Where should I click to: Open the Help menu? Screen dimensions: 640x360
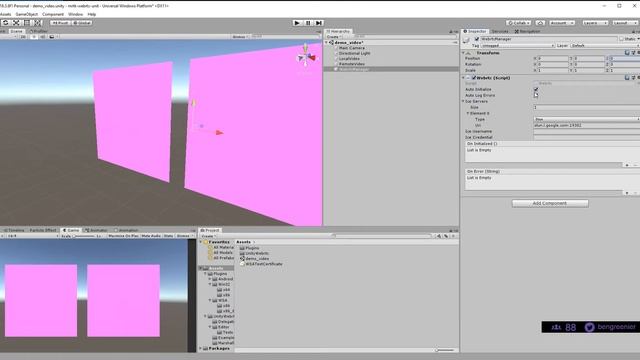(x=92, y=14)
